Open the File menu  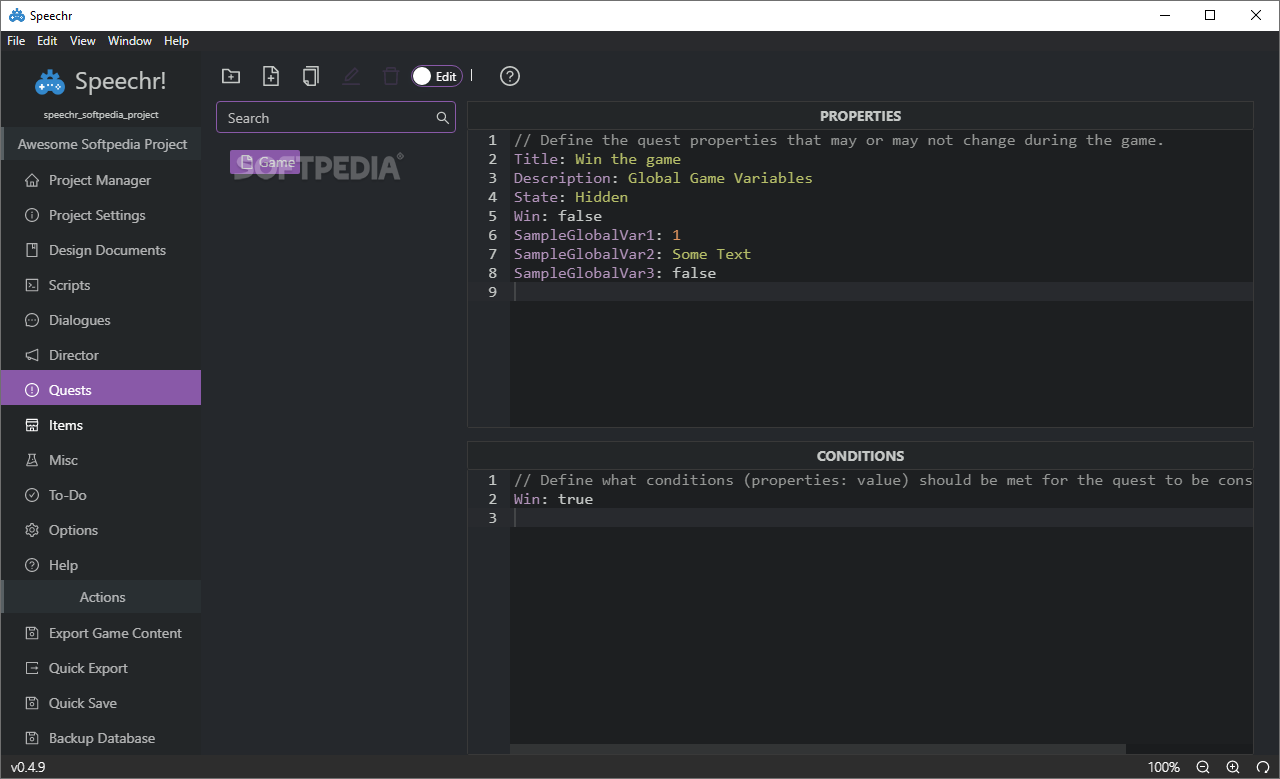(16, 41)
